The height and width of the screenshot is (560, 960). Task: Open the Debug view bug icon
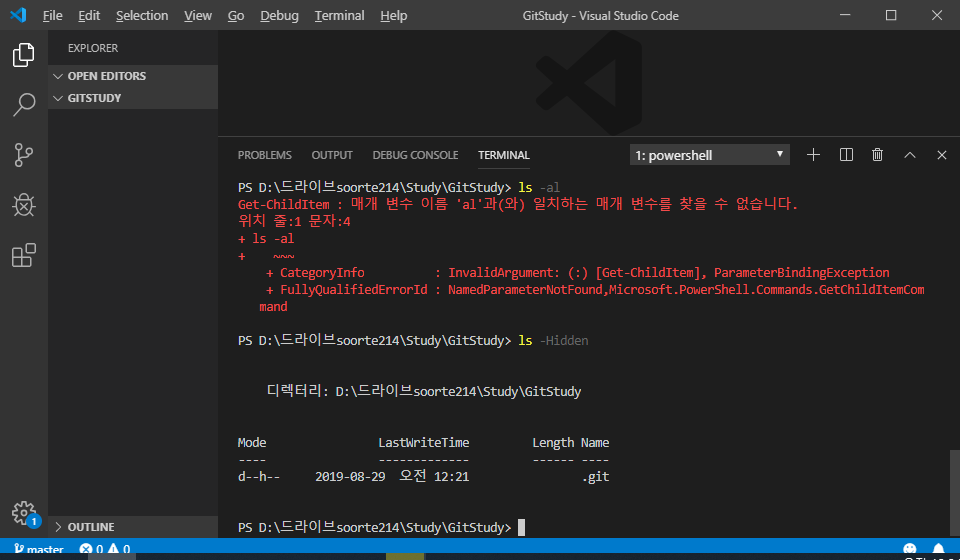[x=23, y=205]
